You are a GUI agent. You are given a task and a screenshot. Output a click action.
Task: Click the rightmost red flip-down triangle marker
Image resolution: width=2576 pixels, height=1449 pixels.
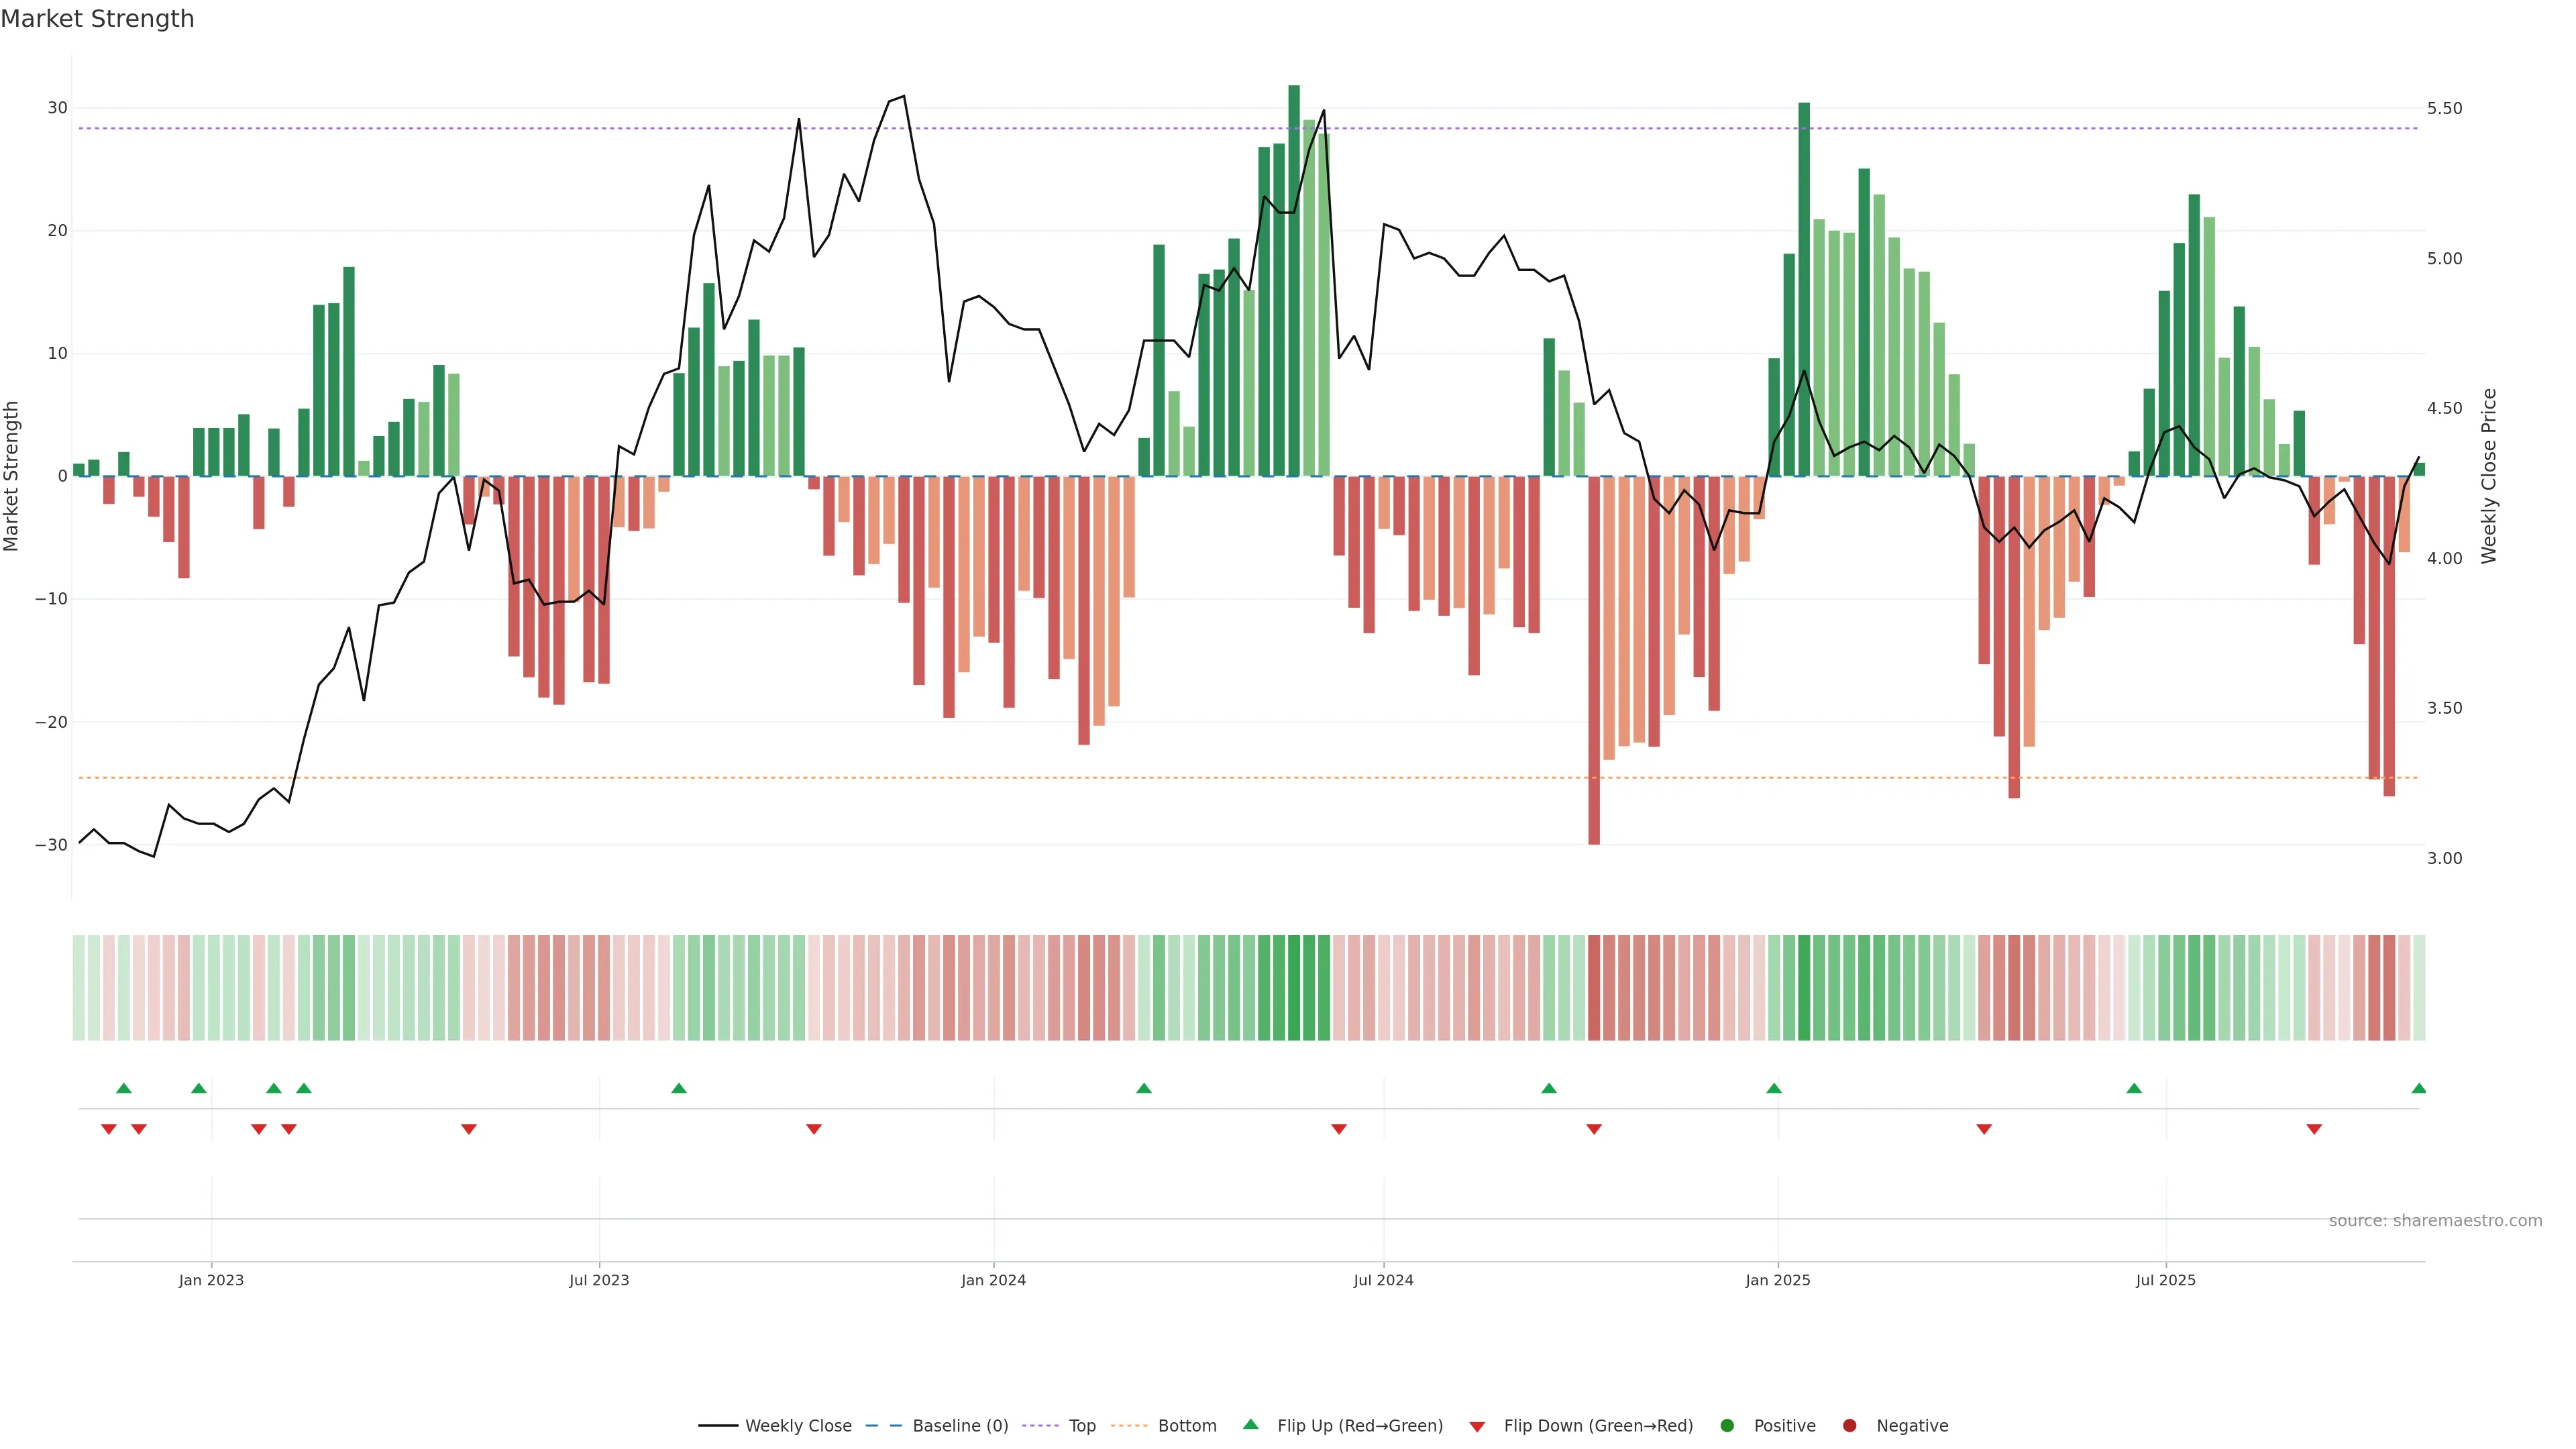2314,1129
